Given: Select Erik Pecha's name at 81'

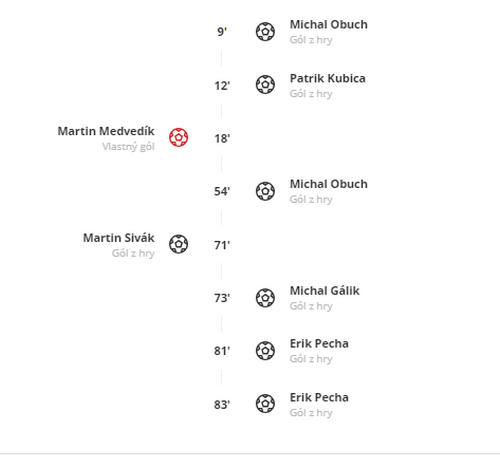Looking at the screenshot, I should click(319, 344).
